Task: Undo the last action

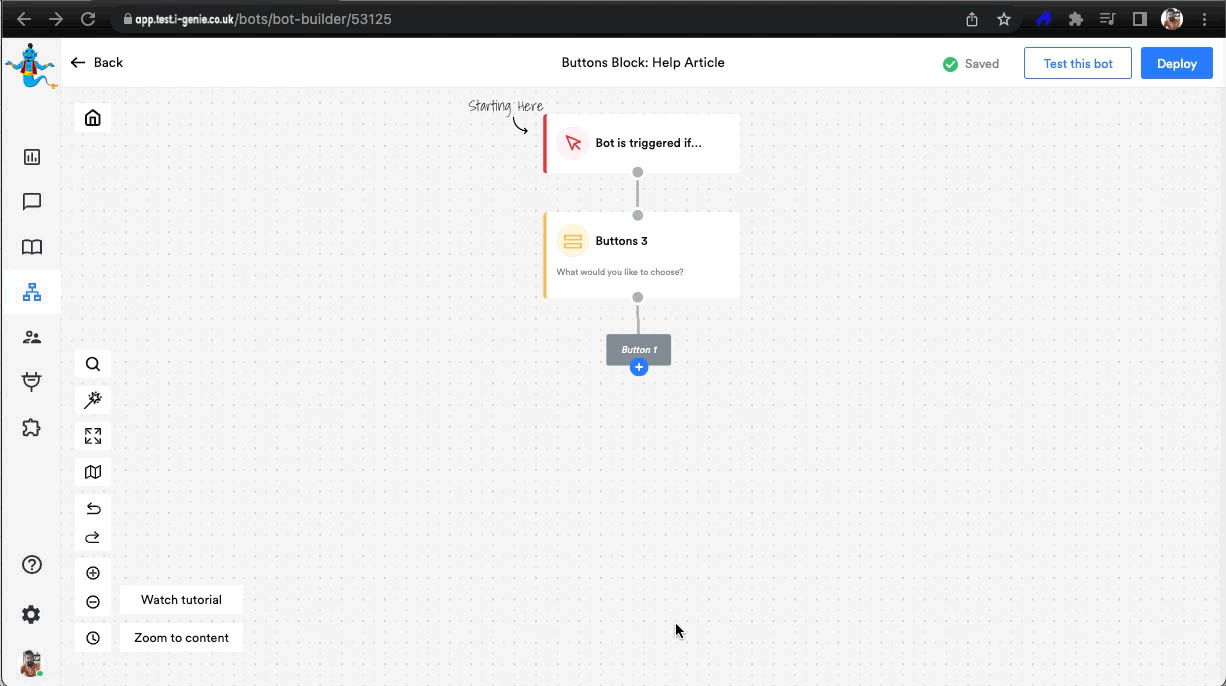Action: click(93, 508)
